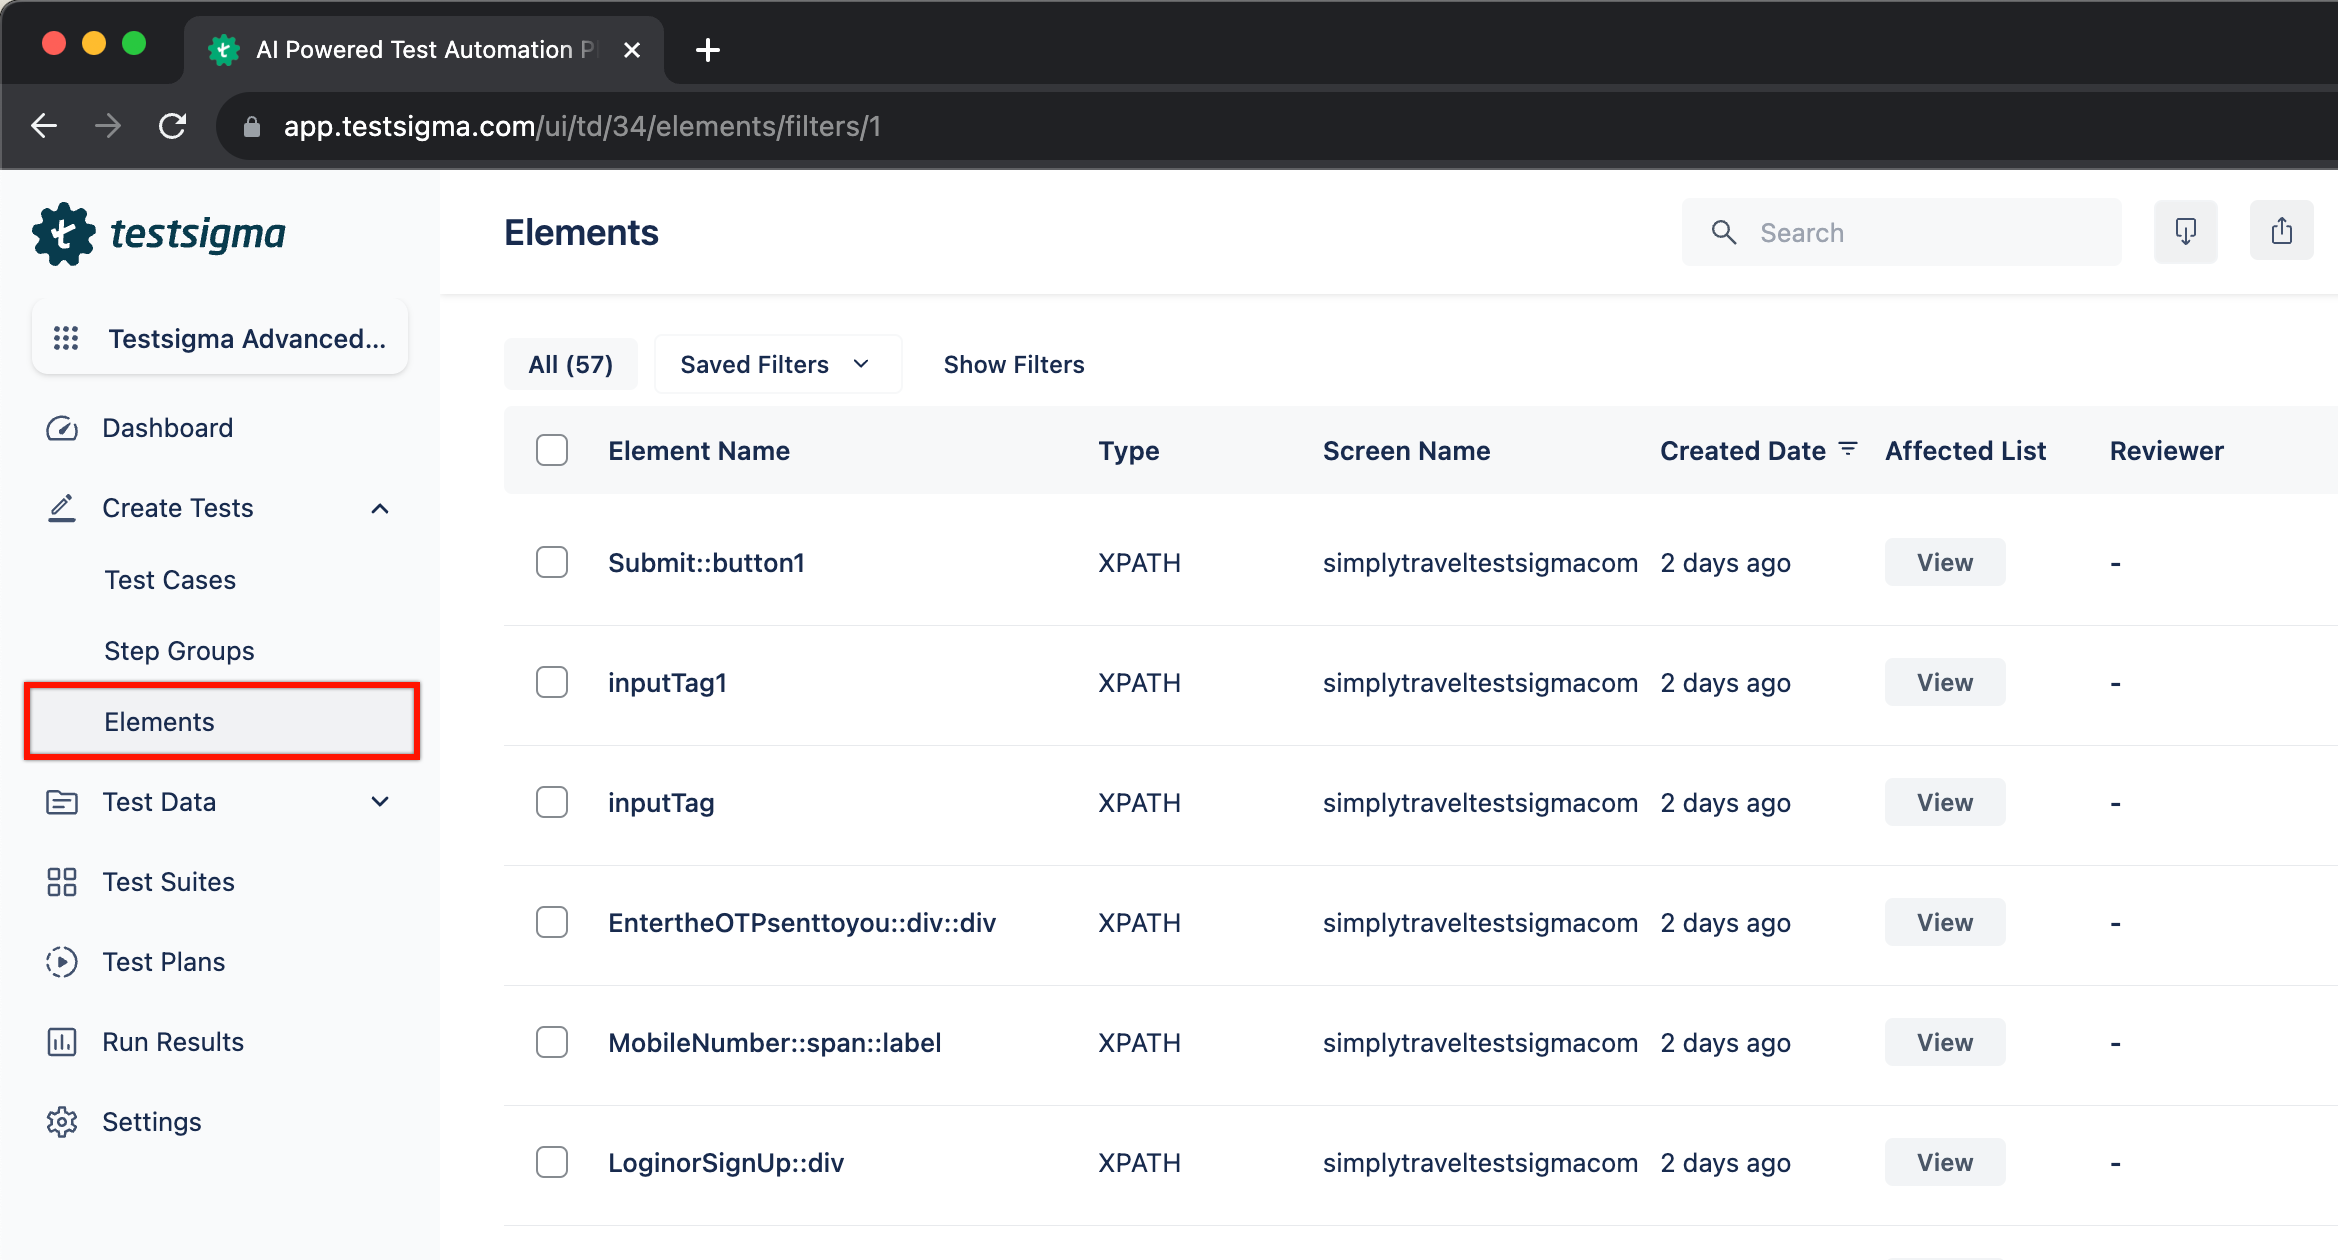Check the MobileNumber::span::label row checkbox
Image resolution: width=2338 pixels, height=1260 pixels.
(552, 1042)
